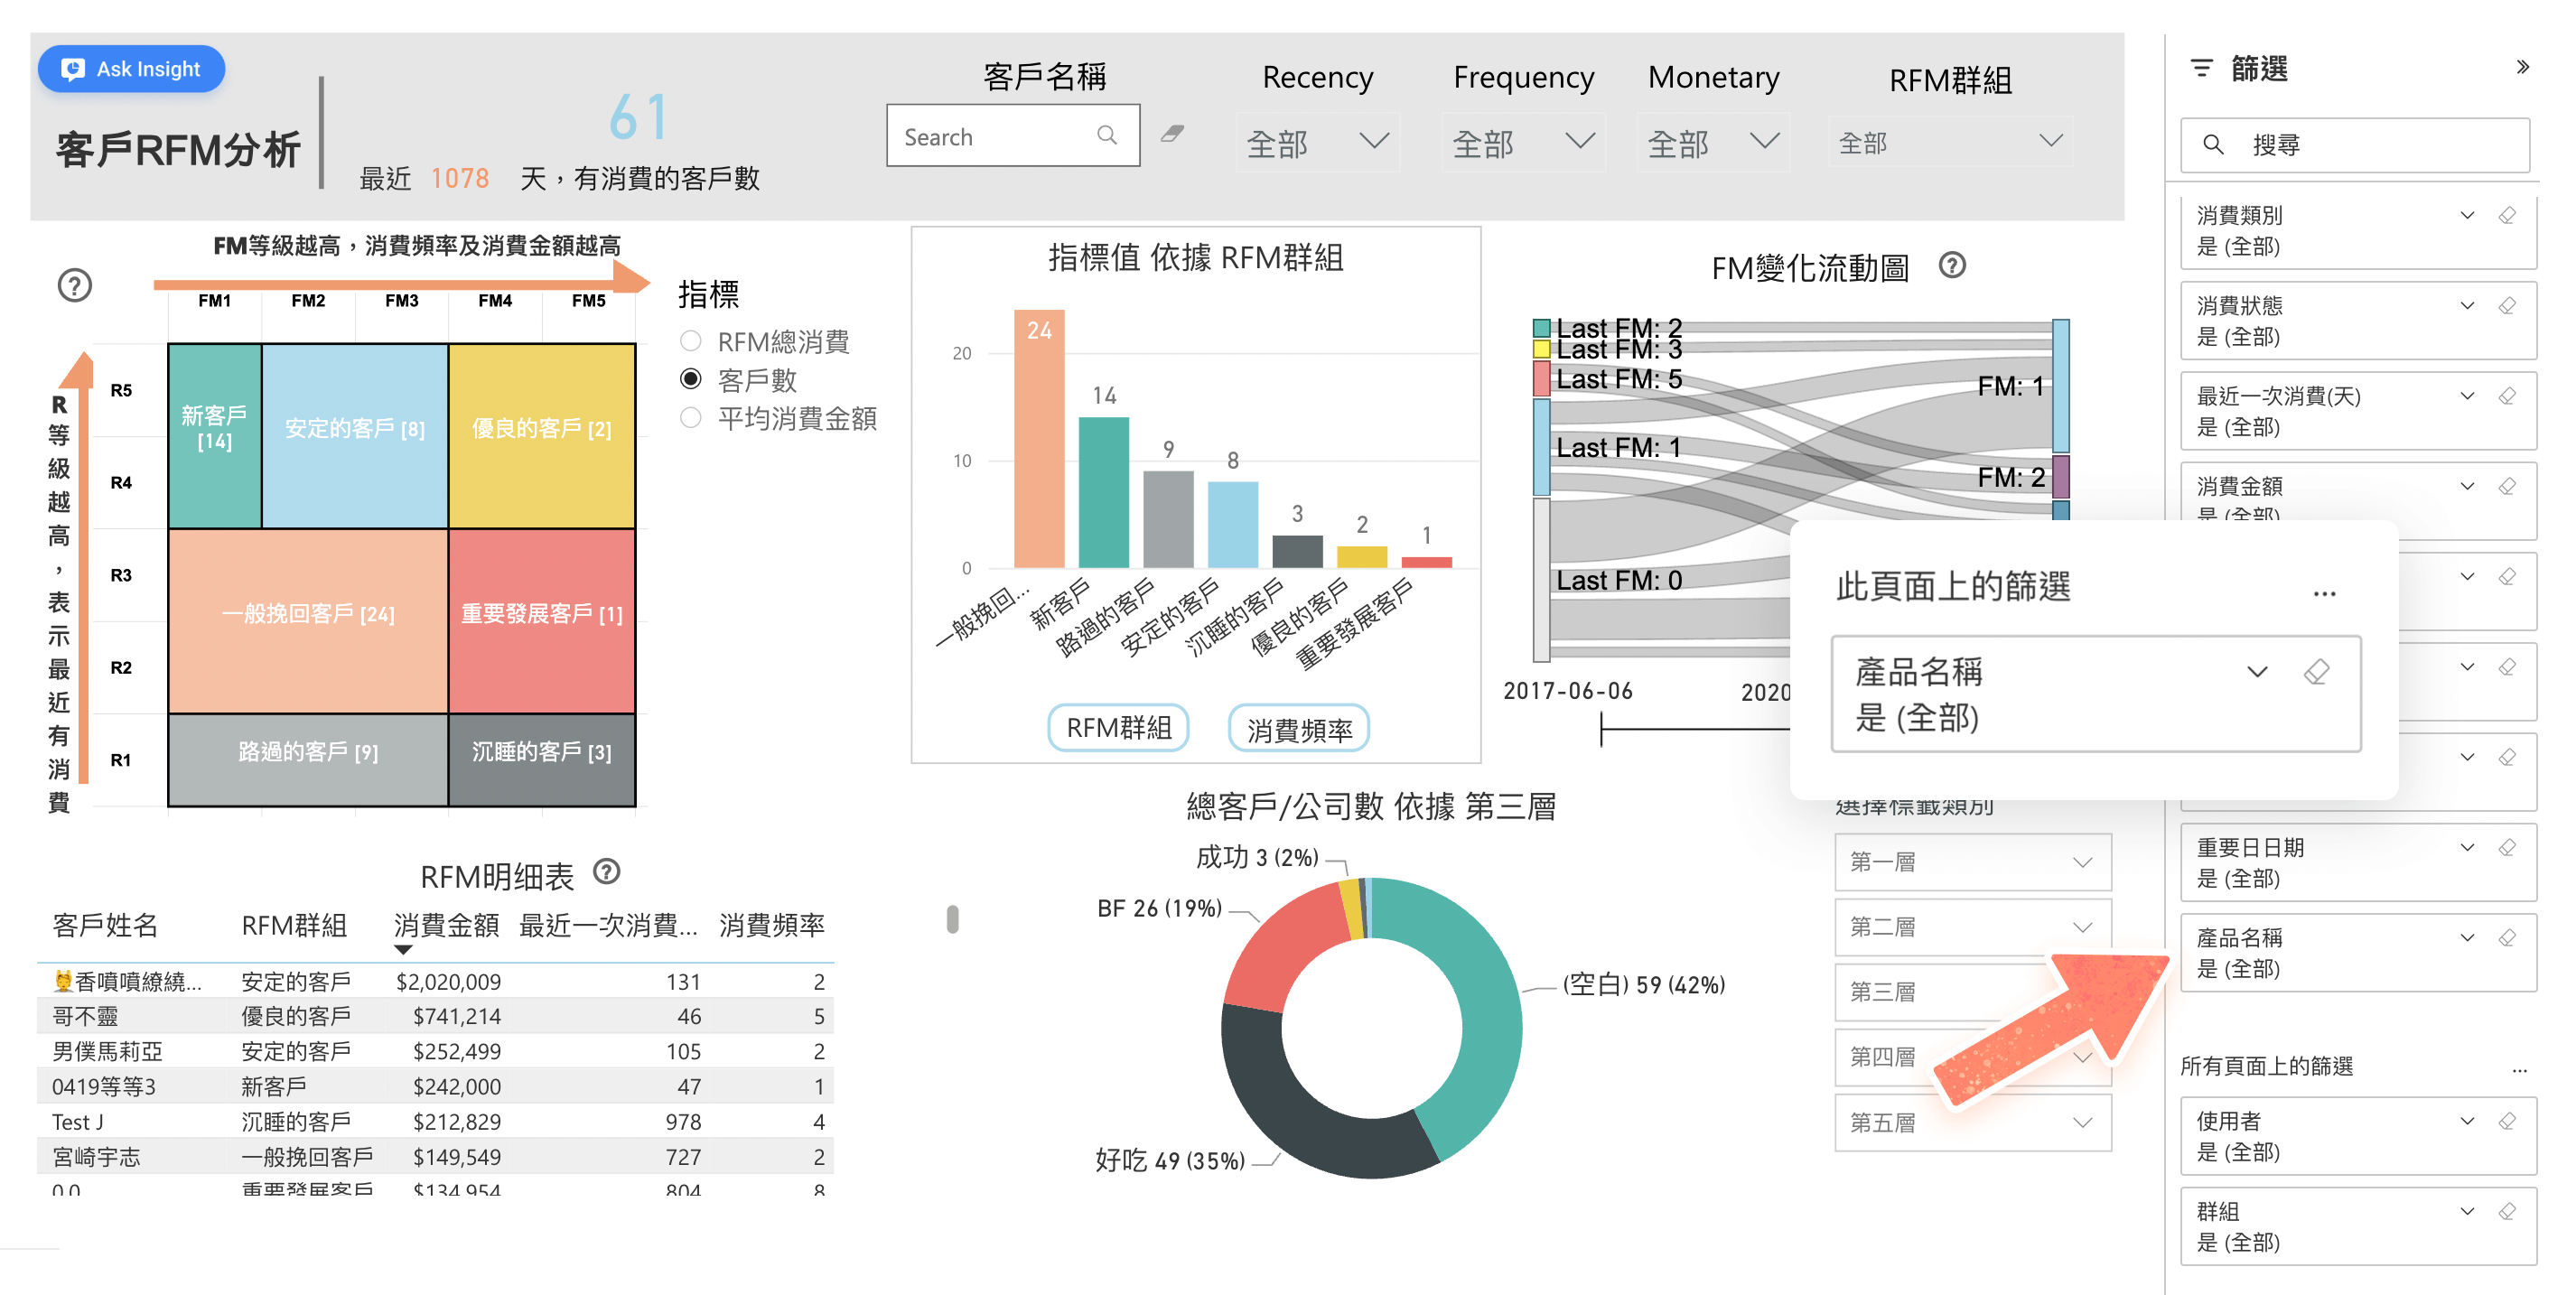Expand the 產品名稱 filter in popup card
This screenshot has width=2576, height=1295.
click(x=2257, y=672)
